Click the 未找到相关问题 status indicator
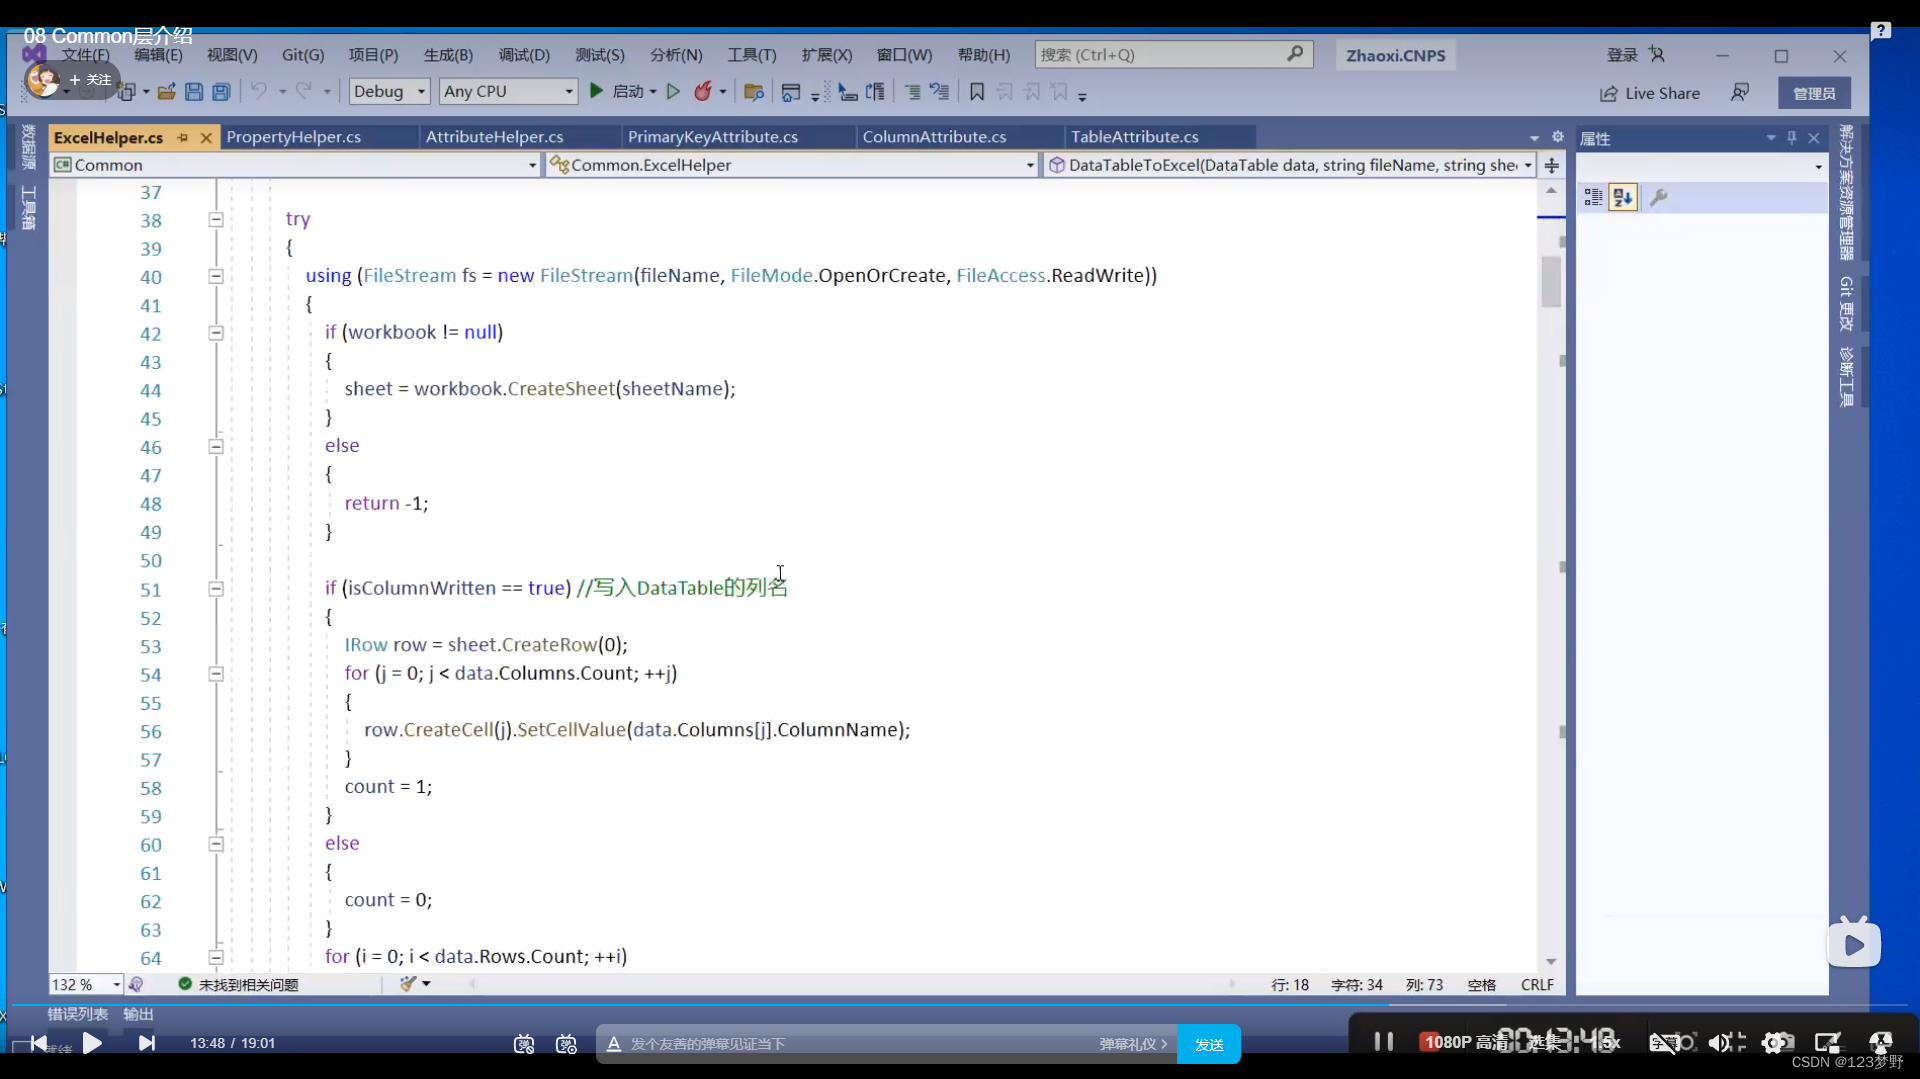Image resolution: width=1920 pixels, height=1079 pixels. click(x=238, y=985)
